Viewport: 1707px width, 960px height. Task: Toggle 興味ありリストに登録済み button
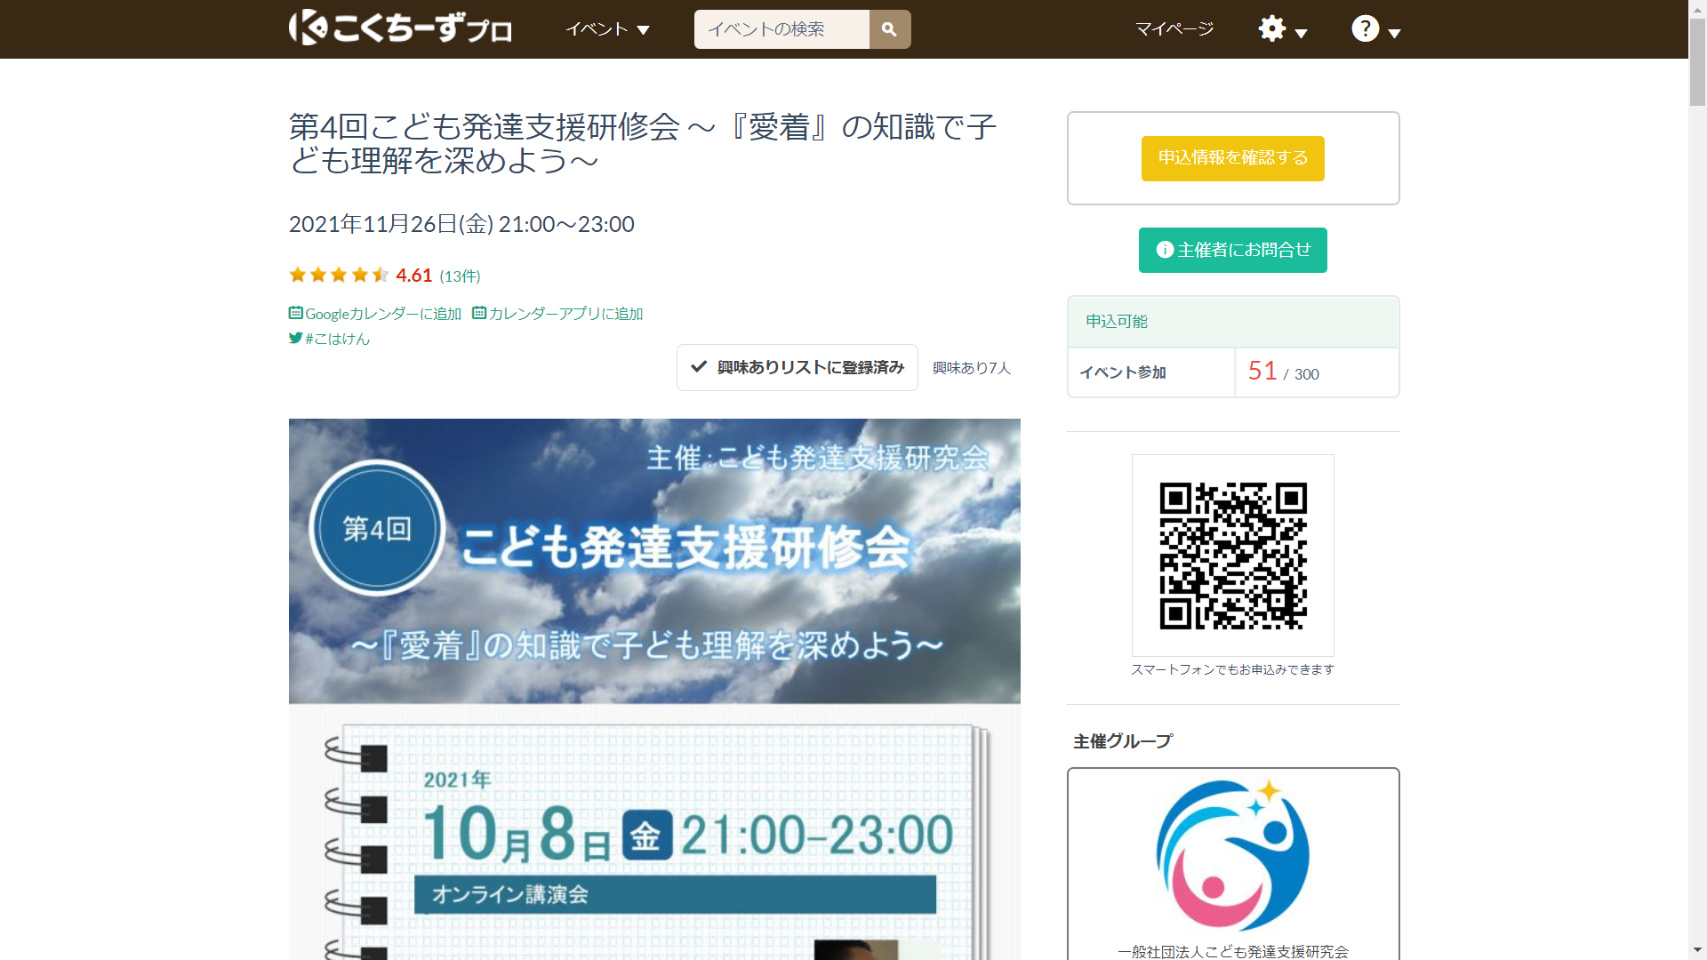[797, 367]
